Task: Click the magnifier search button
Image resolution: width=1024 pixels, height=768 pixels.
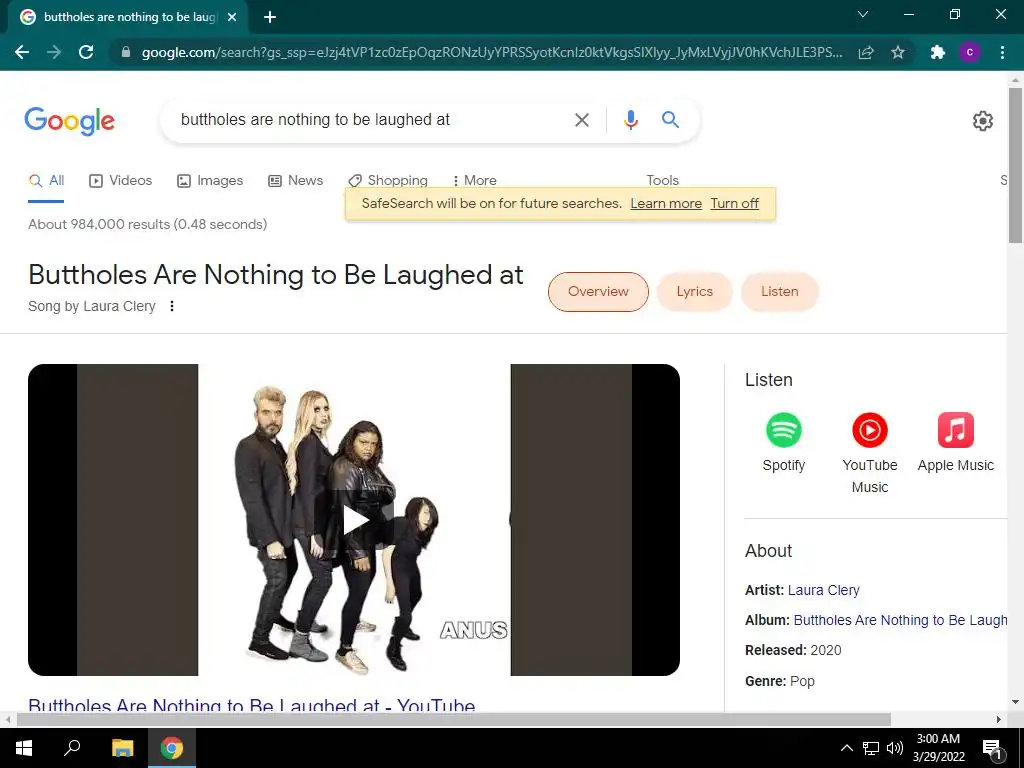Action: 670,120
